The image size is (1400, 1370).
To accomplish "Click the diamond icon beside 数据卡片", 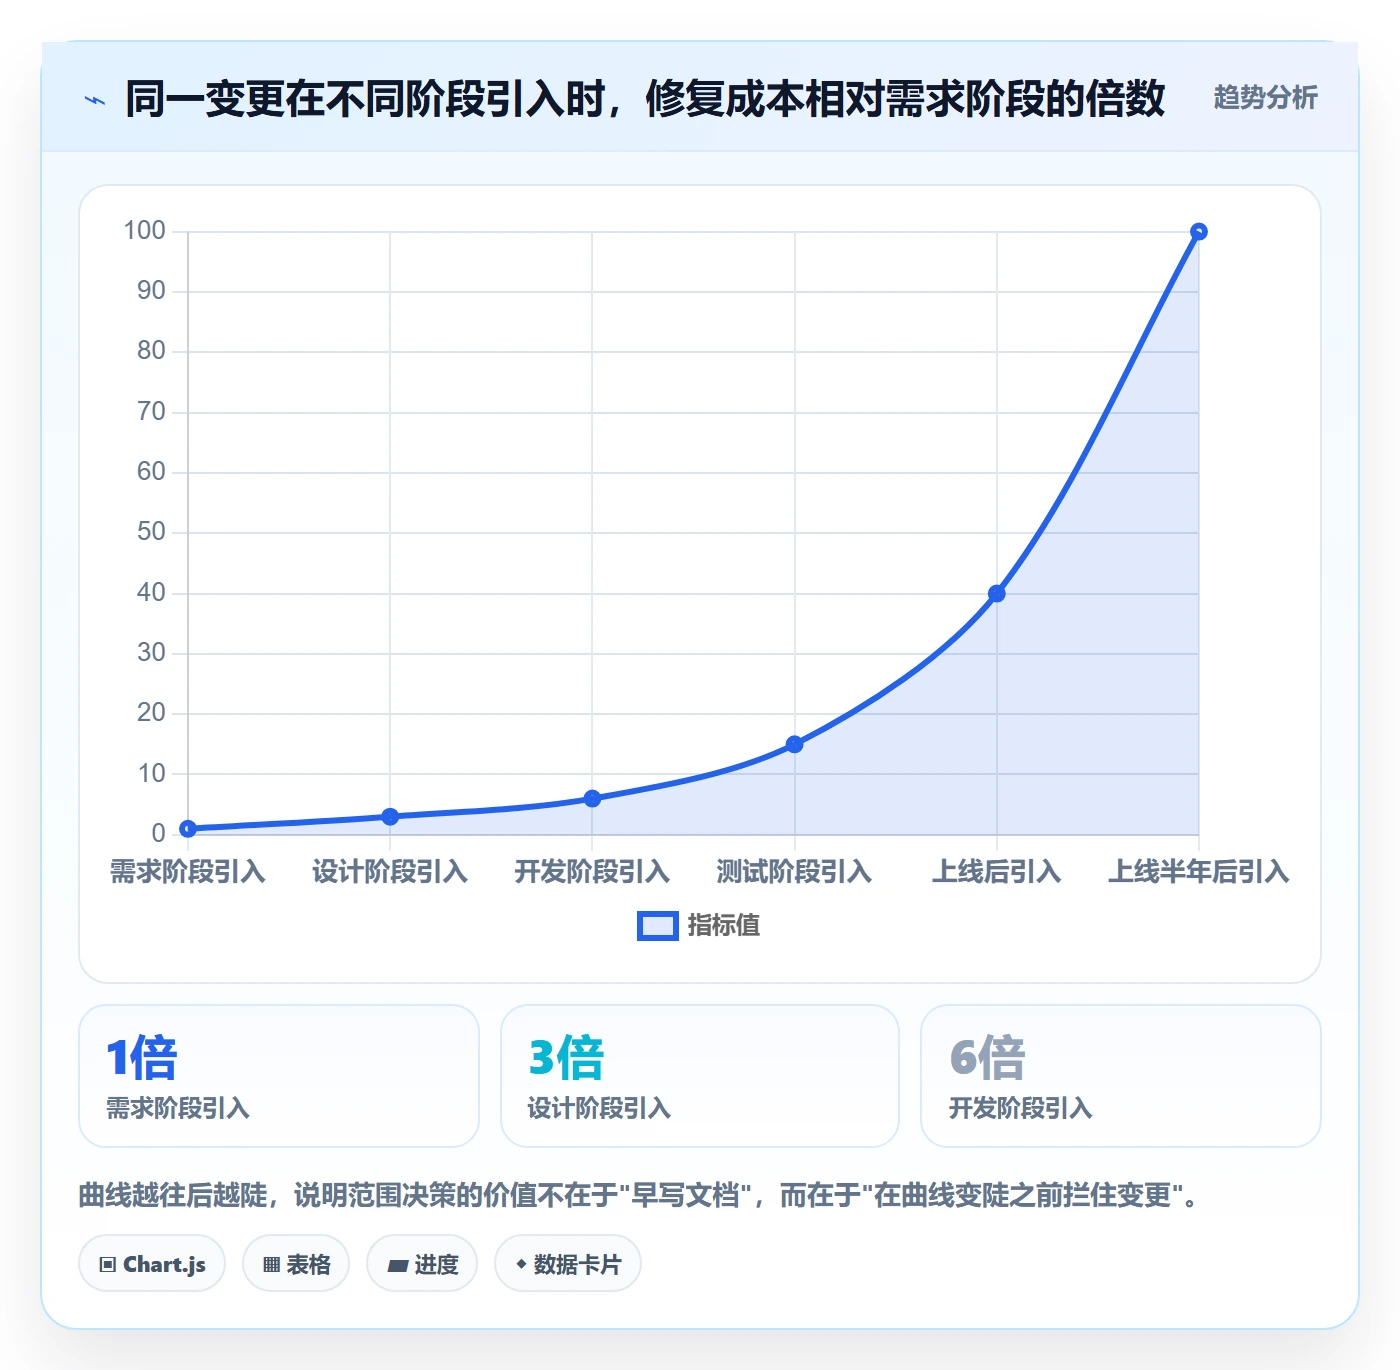I will [x=521, y=1264].
